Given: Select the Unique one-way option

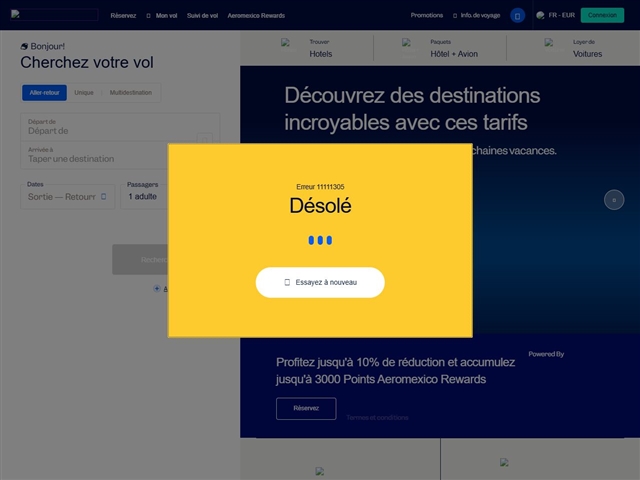Looking at the screenshot, I should pyautogui.click(x=84, y=93).
